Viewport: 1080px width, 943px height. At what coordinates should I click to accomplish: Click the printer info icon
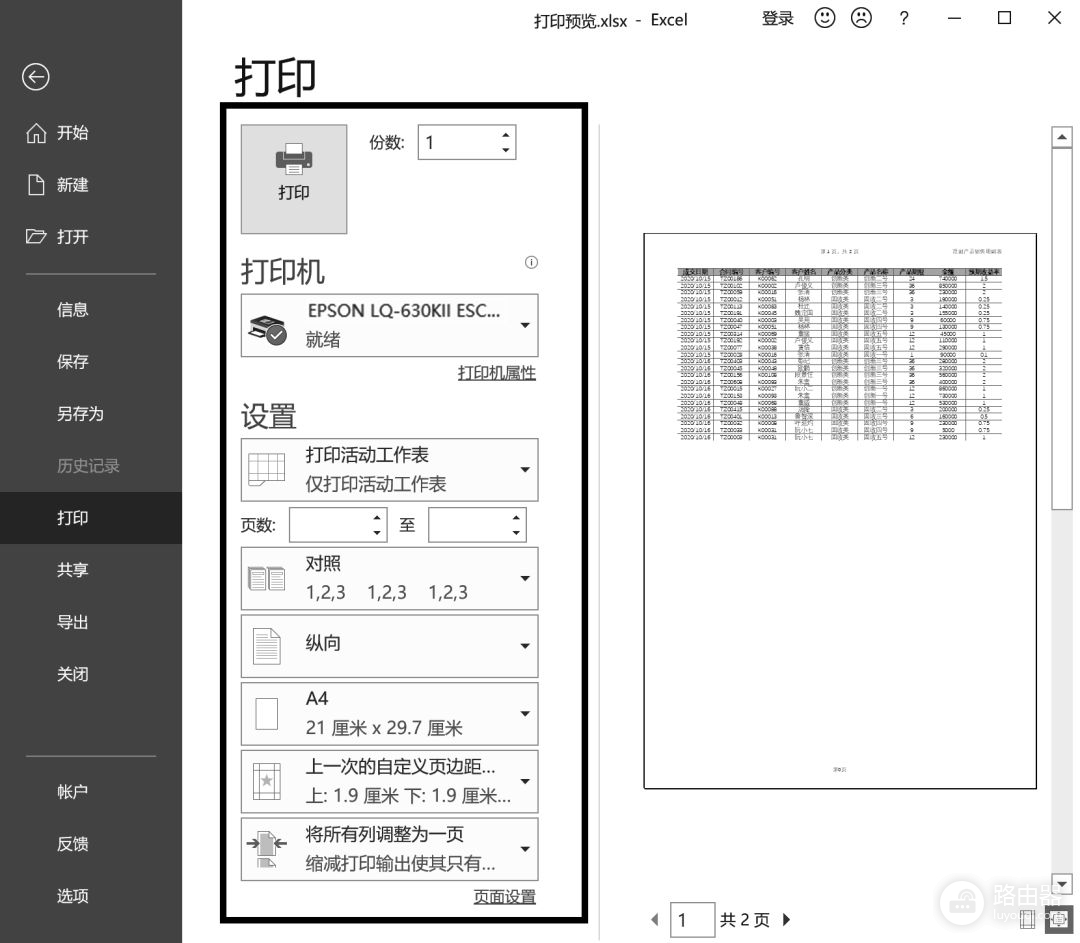531,262
